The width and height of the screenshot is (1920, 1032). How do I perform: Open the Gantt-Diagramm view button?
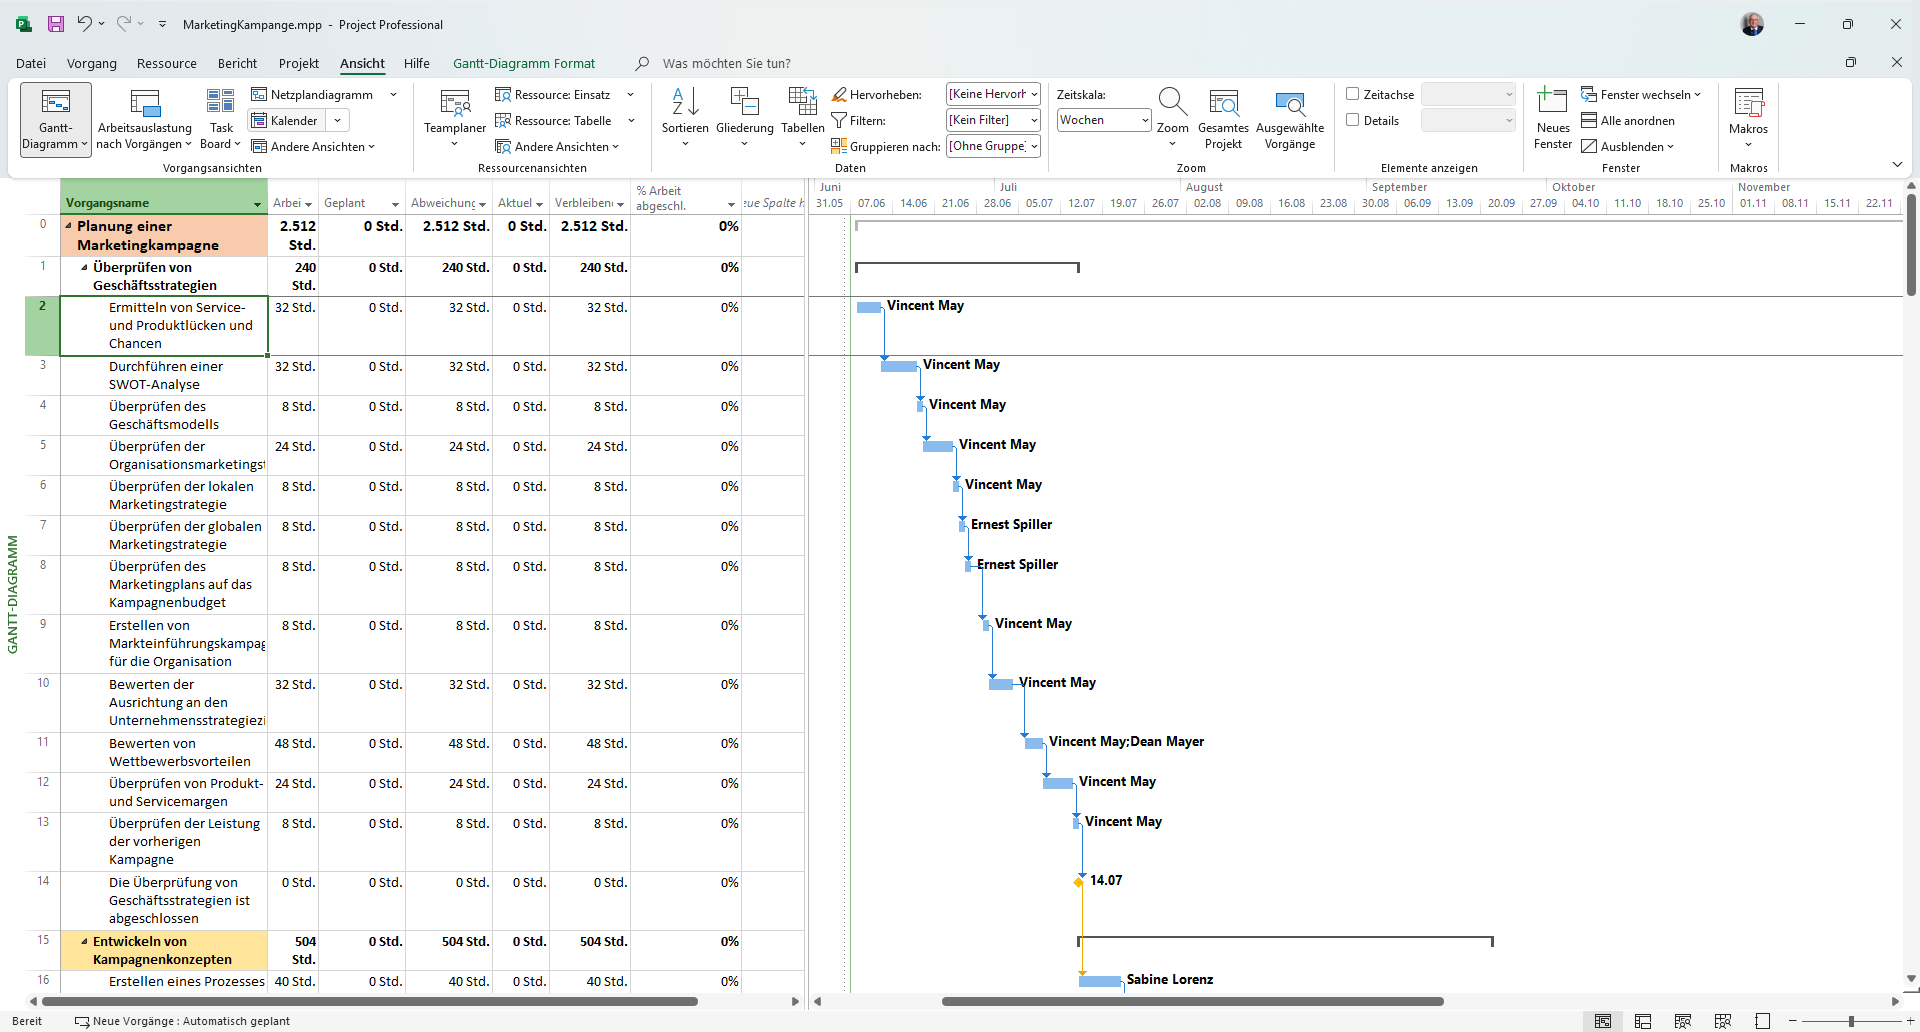pos(56,119)
